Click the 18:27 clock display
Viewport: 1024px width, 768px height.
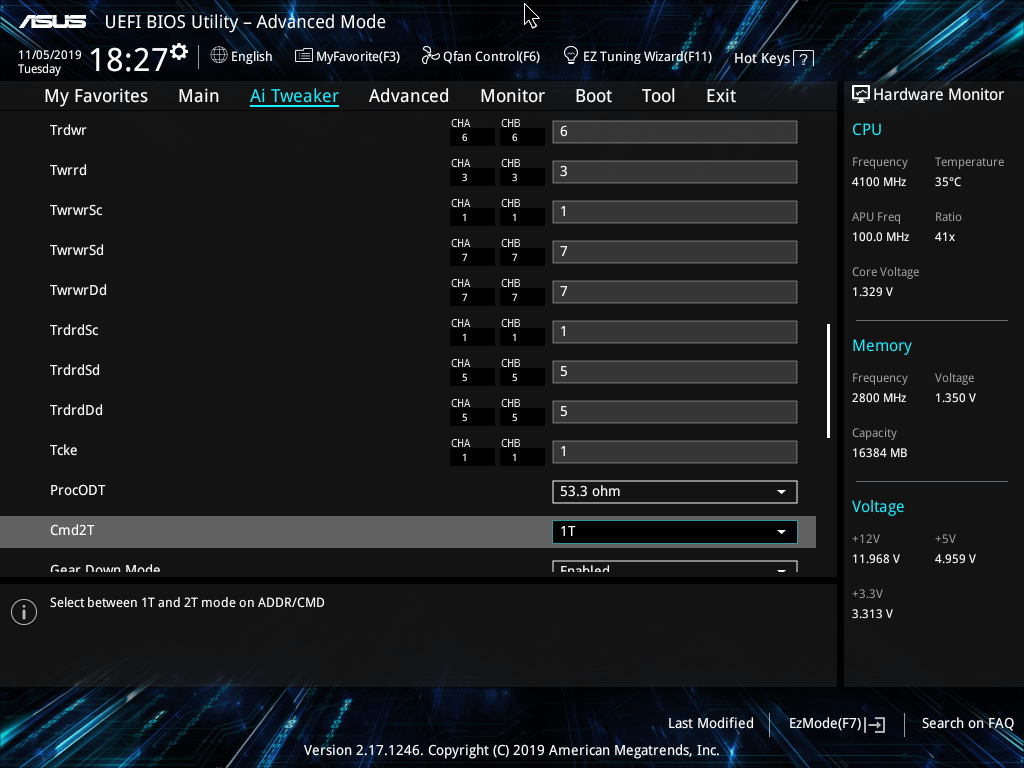coord(129,59)
